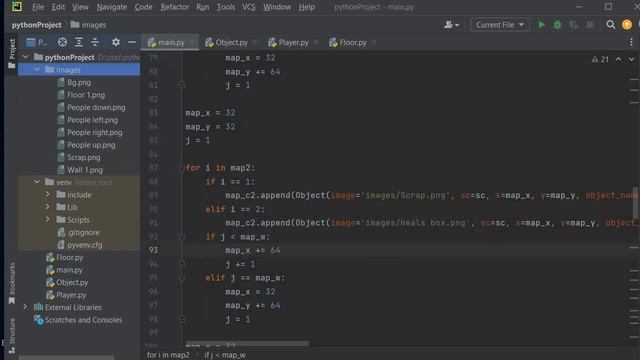Start debugging with the bug icon
Screen dimensions: 640x360
pos(557,25)
